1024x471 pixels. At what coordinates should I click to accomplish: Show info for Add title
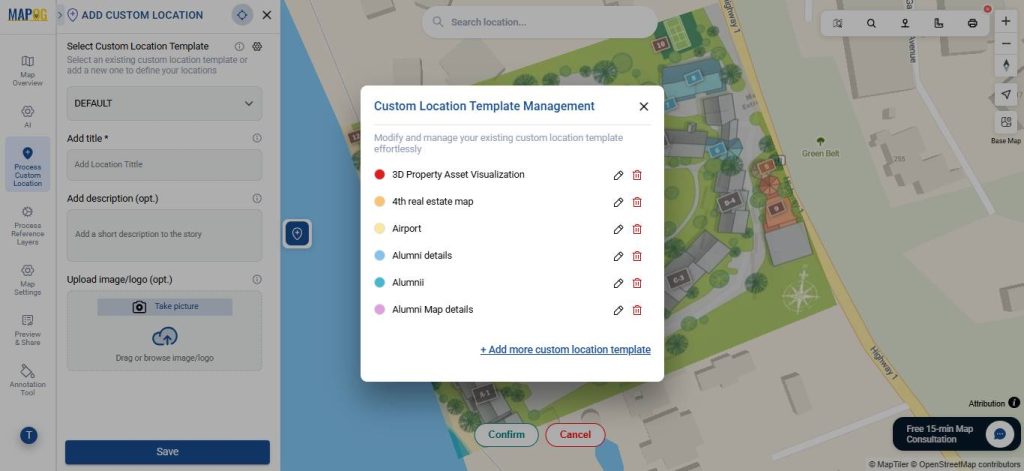point(257,138)
